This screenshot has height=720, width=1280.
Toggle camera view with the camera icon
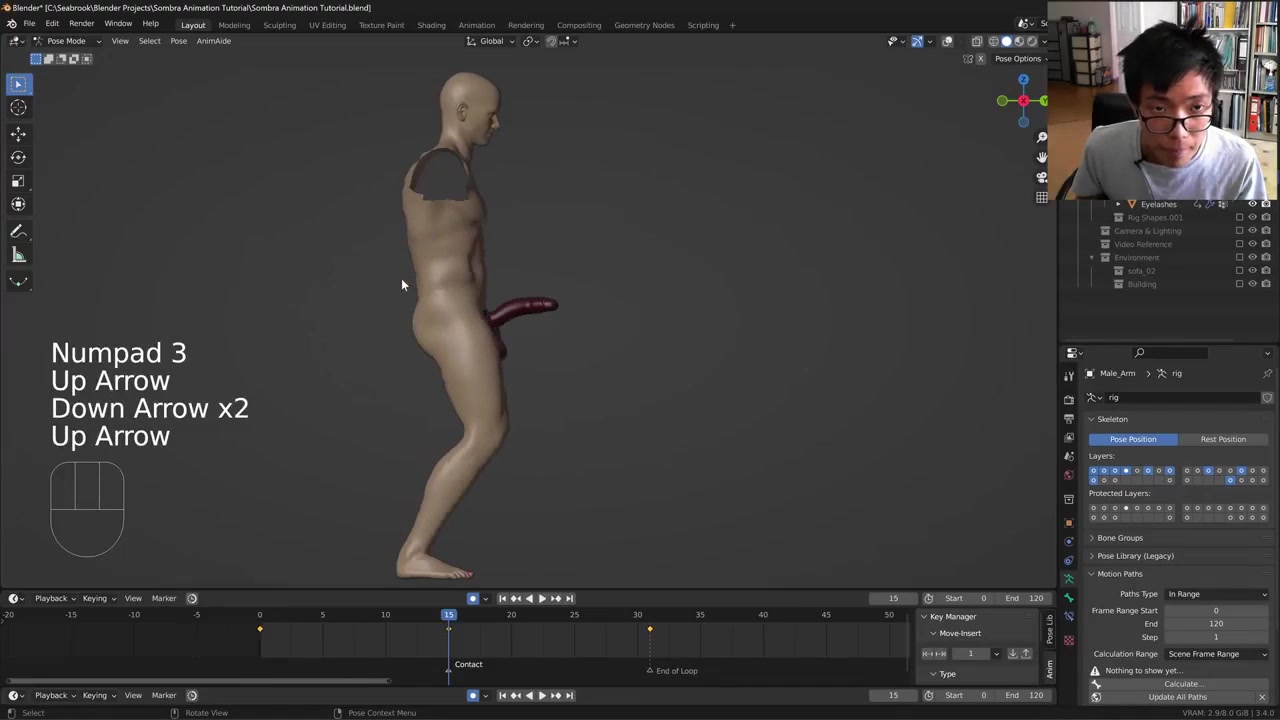[x=1041, y=177]
